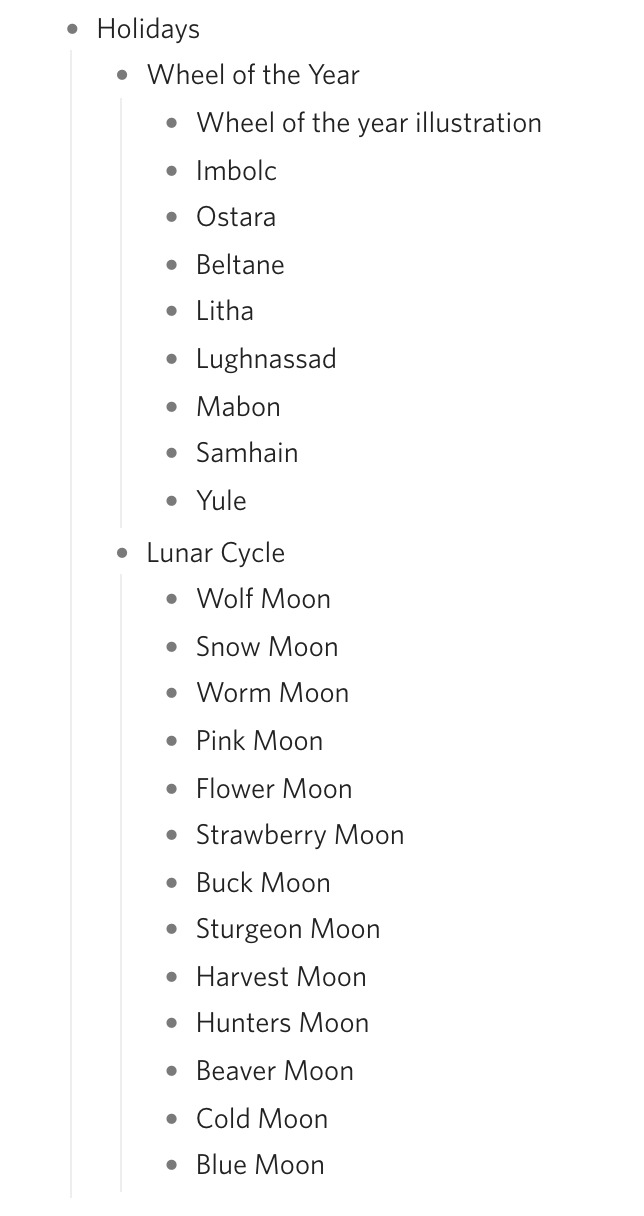The height and width of the screenshot is (1216, 644).
Task: Click the bullet beside Imbolc
Action: coord(172,171)
